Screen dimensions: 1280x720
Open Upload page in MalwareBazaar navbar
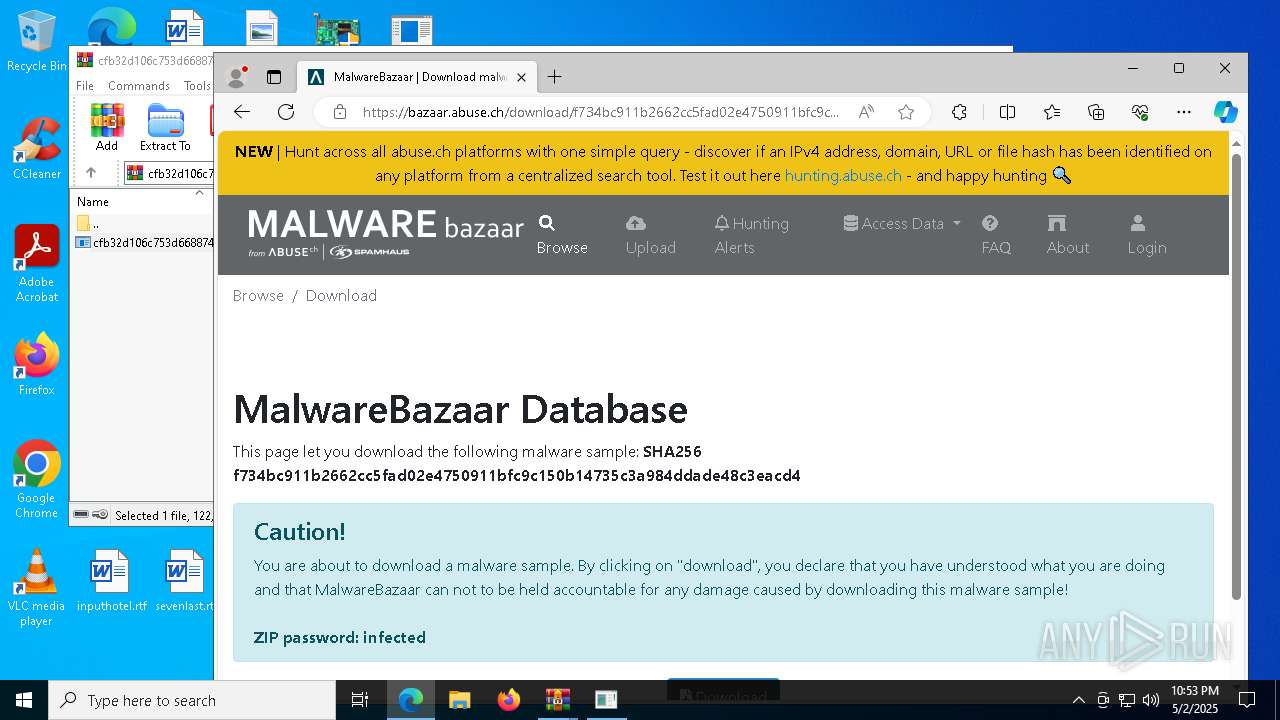click(x=651, y=235)
